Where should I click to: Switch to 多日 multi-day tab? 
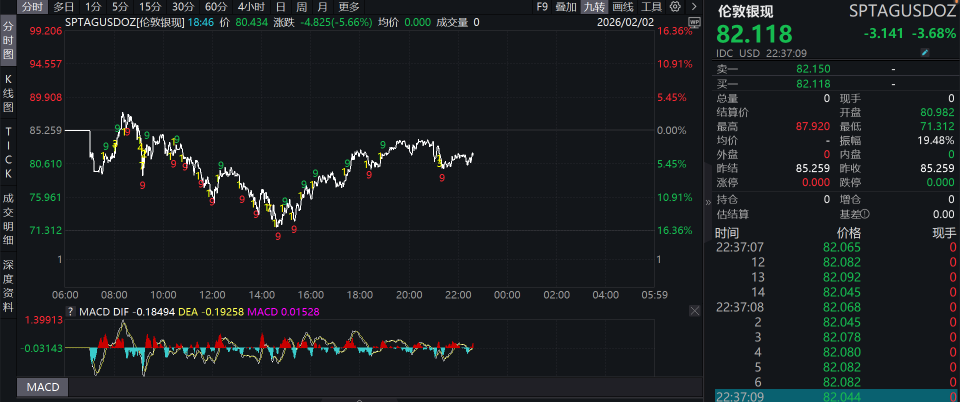click(x=64, y=7)
